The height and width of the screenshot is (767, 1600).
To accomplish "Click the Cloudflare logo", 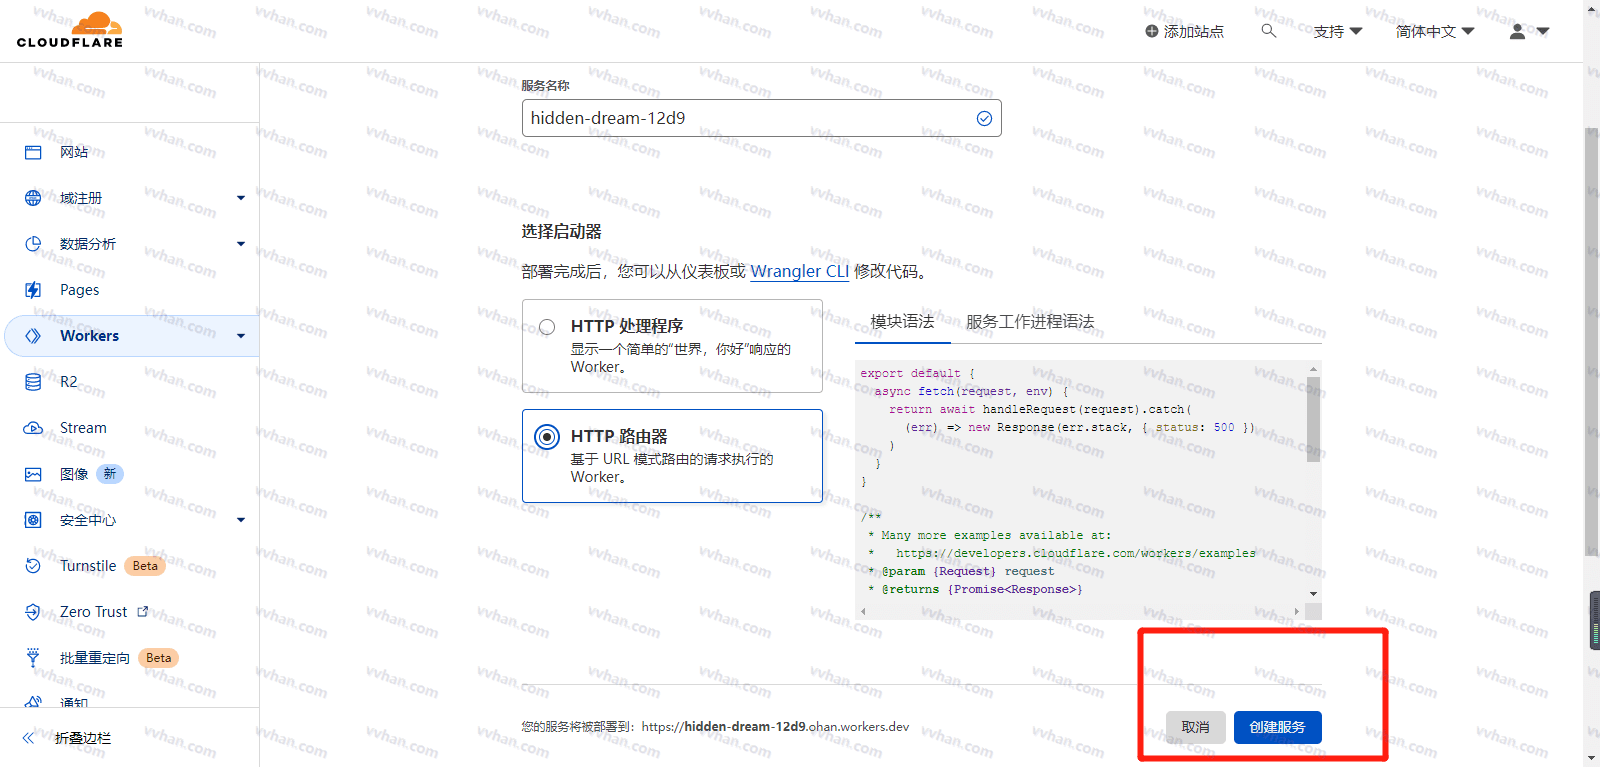I will (x=70, y=30).
